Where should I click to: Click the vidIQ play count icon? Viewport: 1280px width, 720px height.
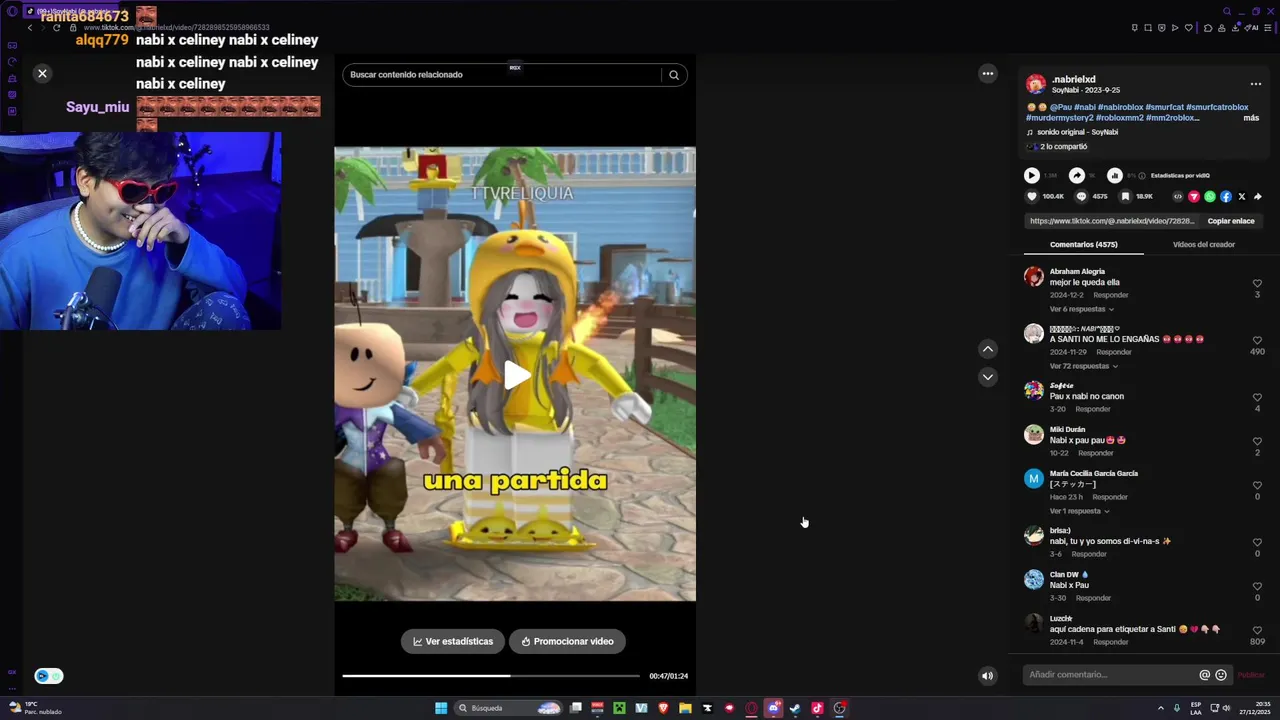(1031, 175)
